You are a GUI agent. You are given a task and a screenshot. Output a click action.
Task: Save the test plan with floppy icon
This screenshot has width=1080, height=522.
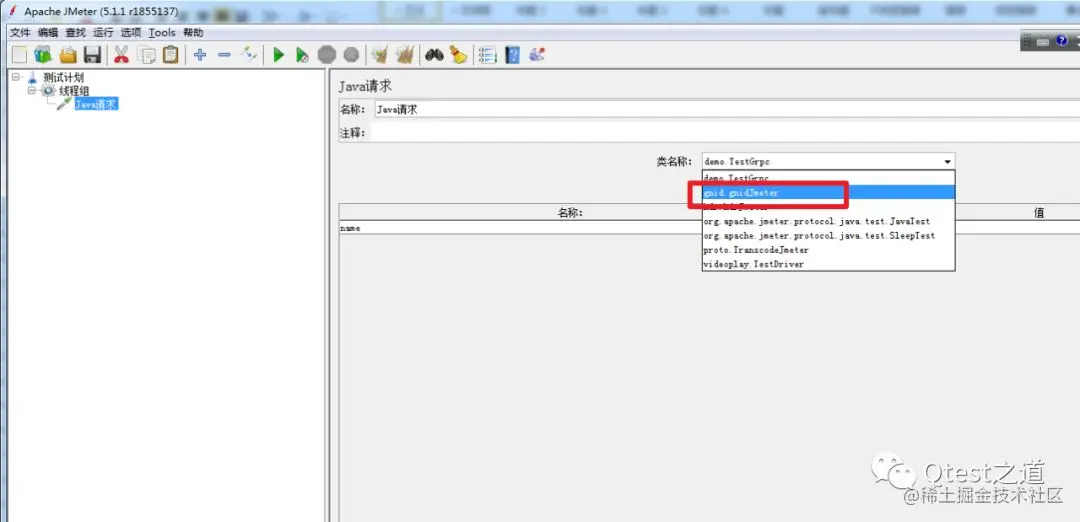(x=92, y=54)
